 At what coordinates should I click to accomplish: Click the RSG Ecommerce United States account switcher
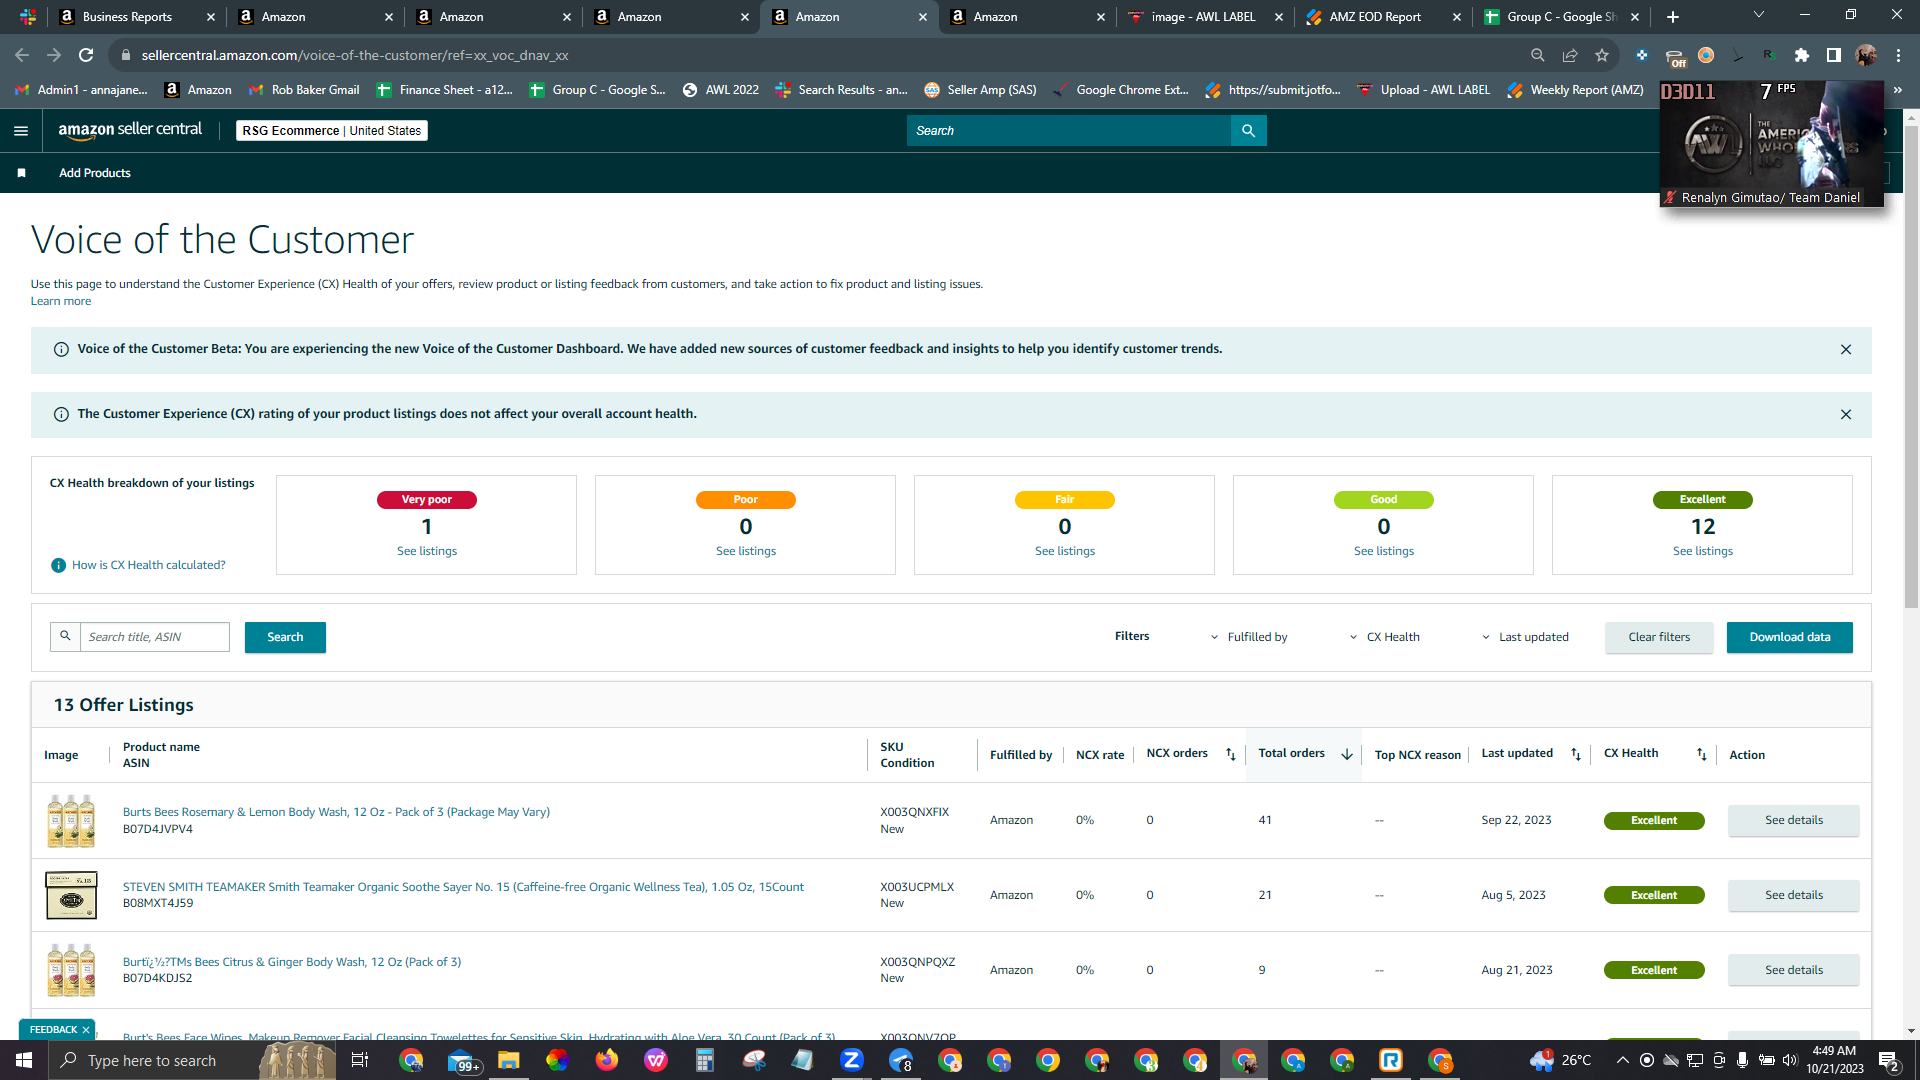coord(332,131)
